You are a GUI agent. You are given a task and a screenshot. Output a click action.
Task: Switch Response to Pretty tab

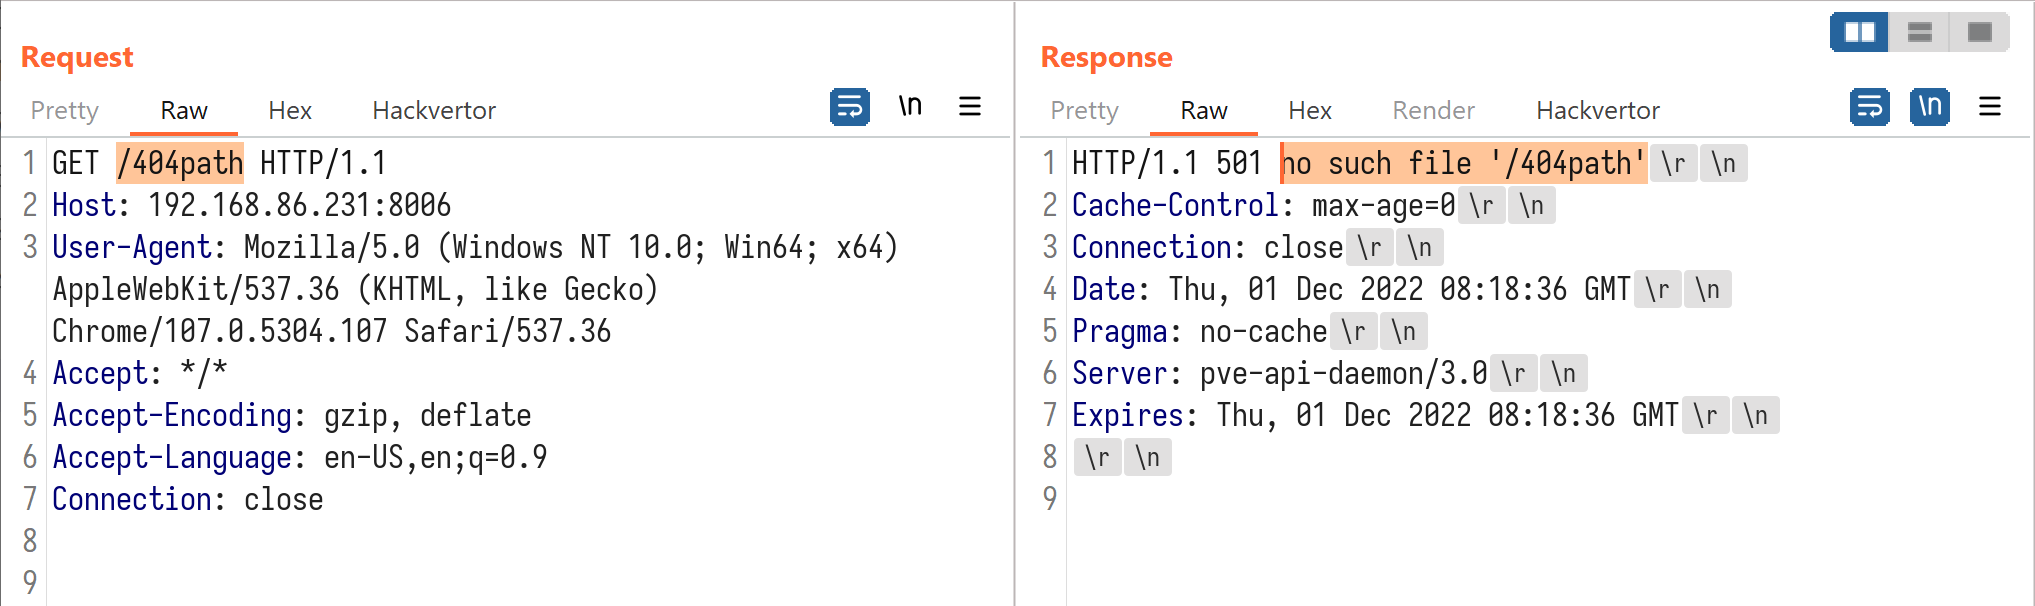1085,111
